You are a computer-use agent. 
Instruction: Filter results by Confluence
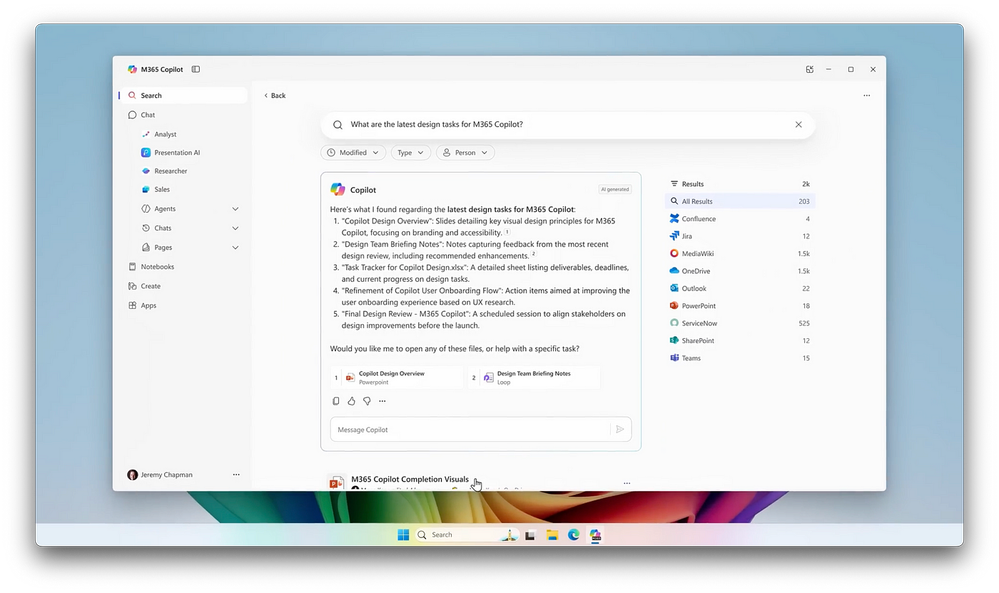point(740,218)
